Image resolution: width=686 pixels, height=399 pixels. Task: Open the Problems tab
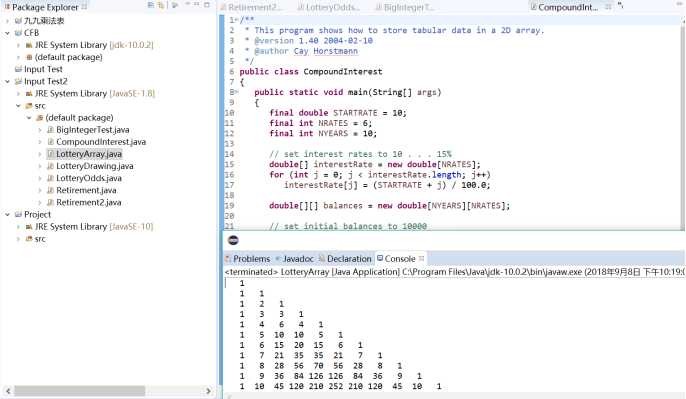[252, 259]
